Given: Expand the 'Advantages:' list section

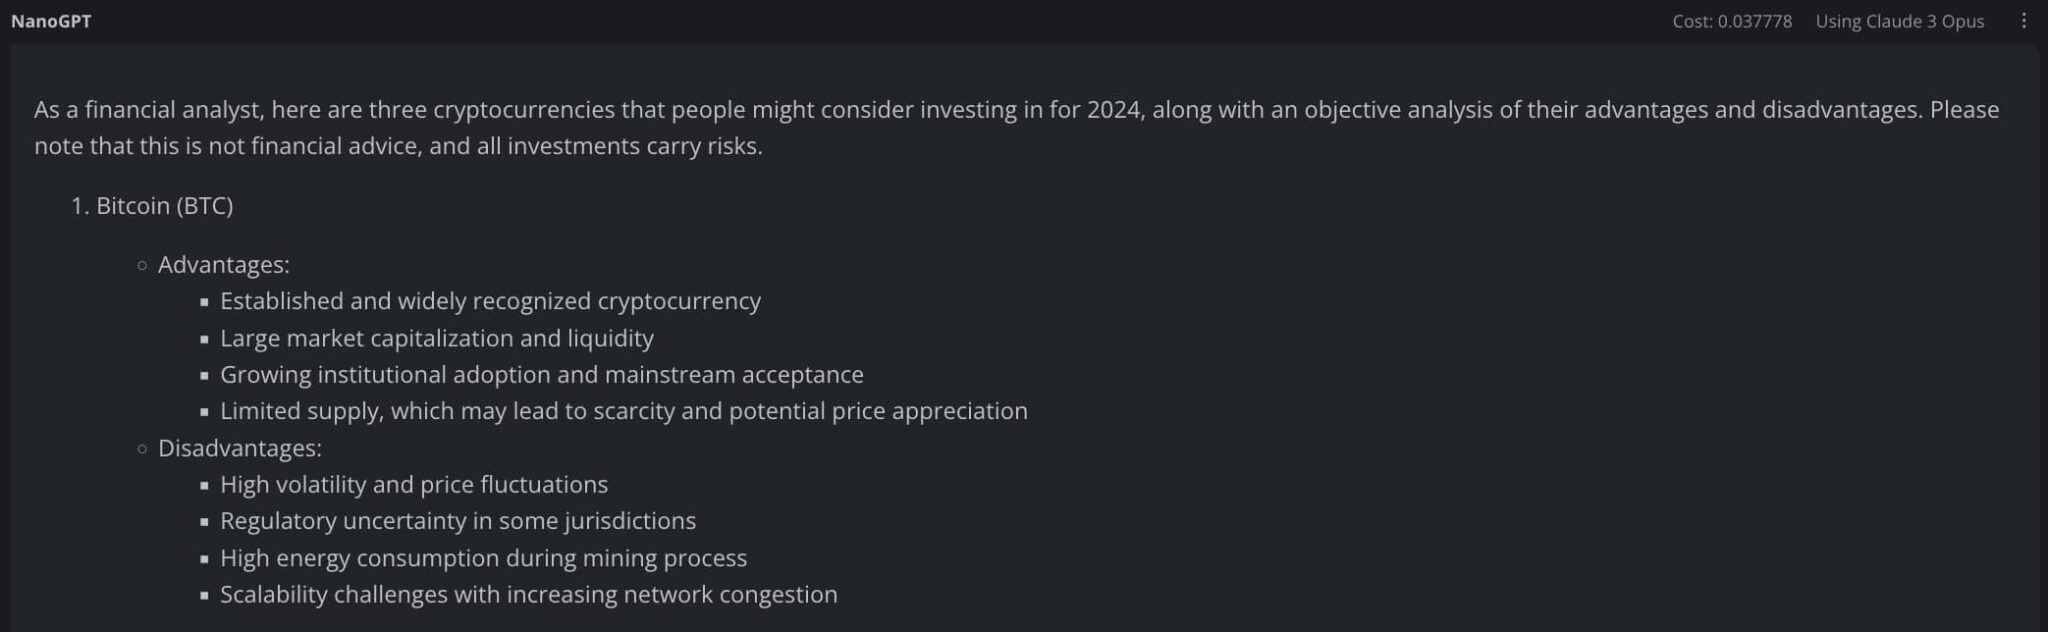Looking at the screenshot, I should tap(222, 265).
